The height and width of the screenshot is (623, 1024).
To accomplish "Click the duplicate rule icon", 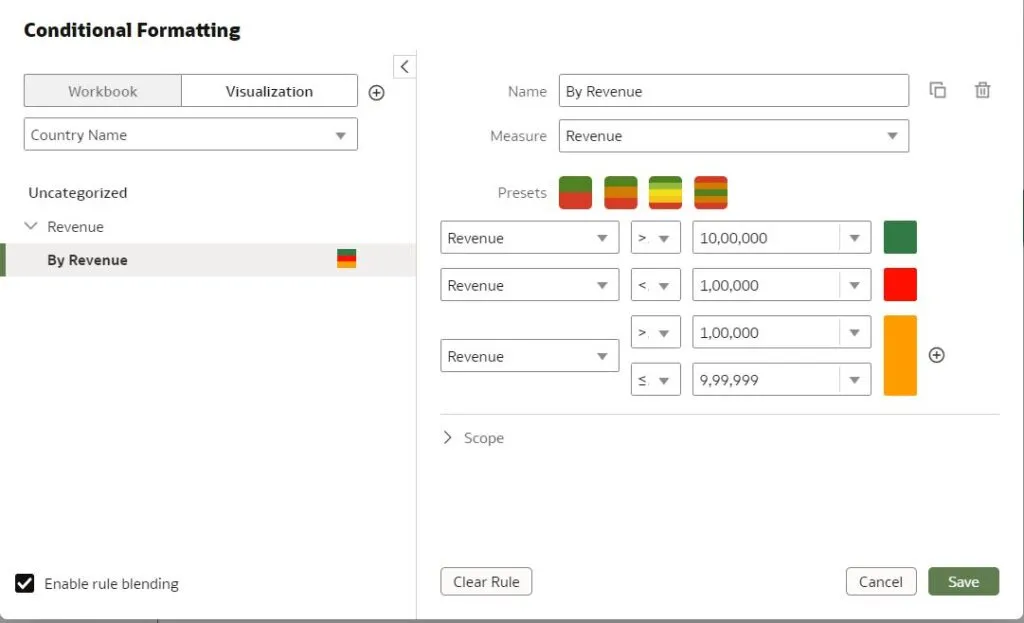I will [938, 91].
